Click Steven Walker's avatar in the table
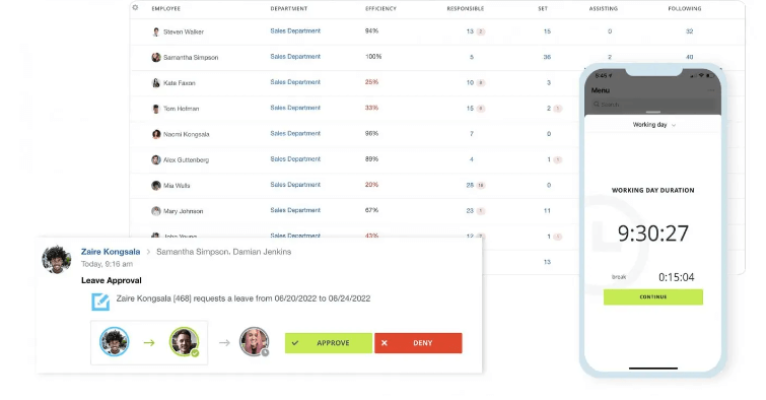The image size is (766, 400). (156, 32)
